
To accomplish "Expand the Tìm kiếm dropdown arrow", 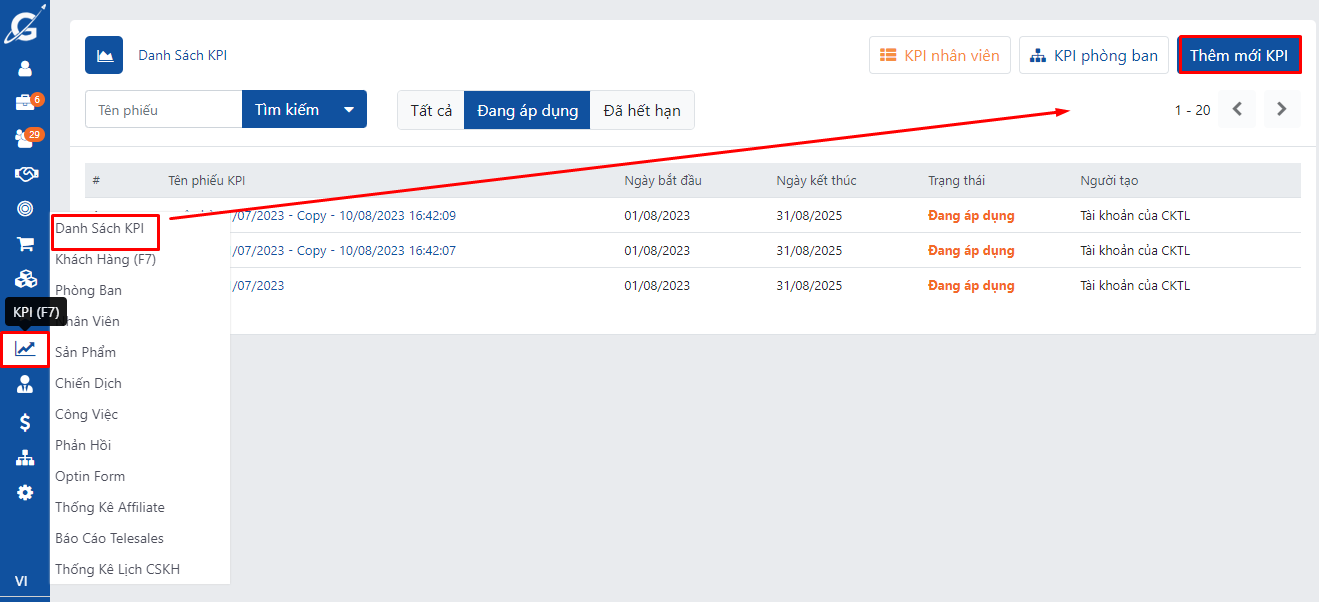I will pyautogui.click(x=349, y=110).
